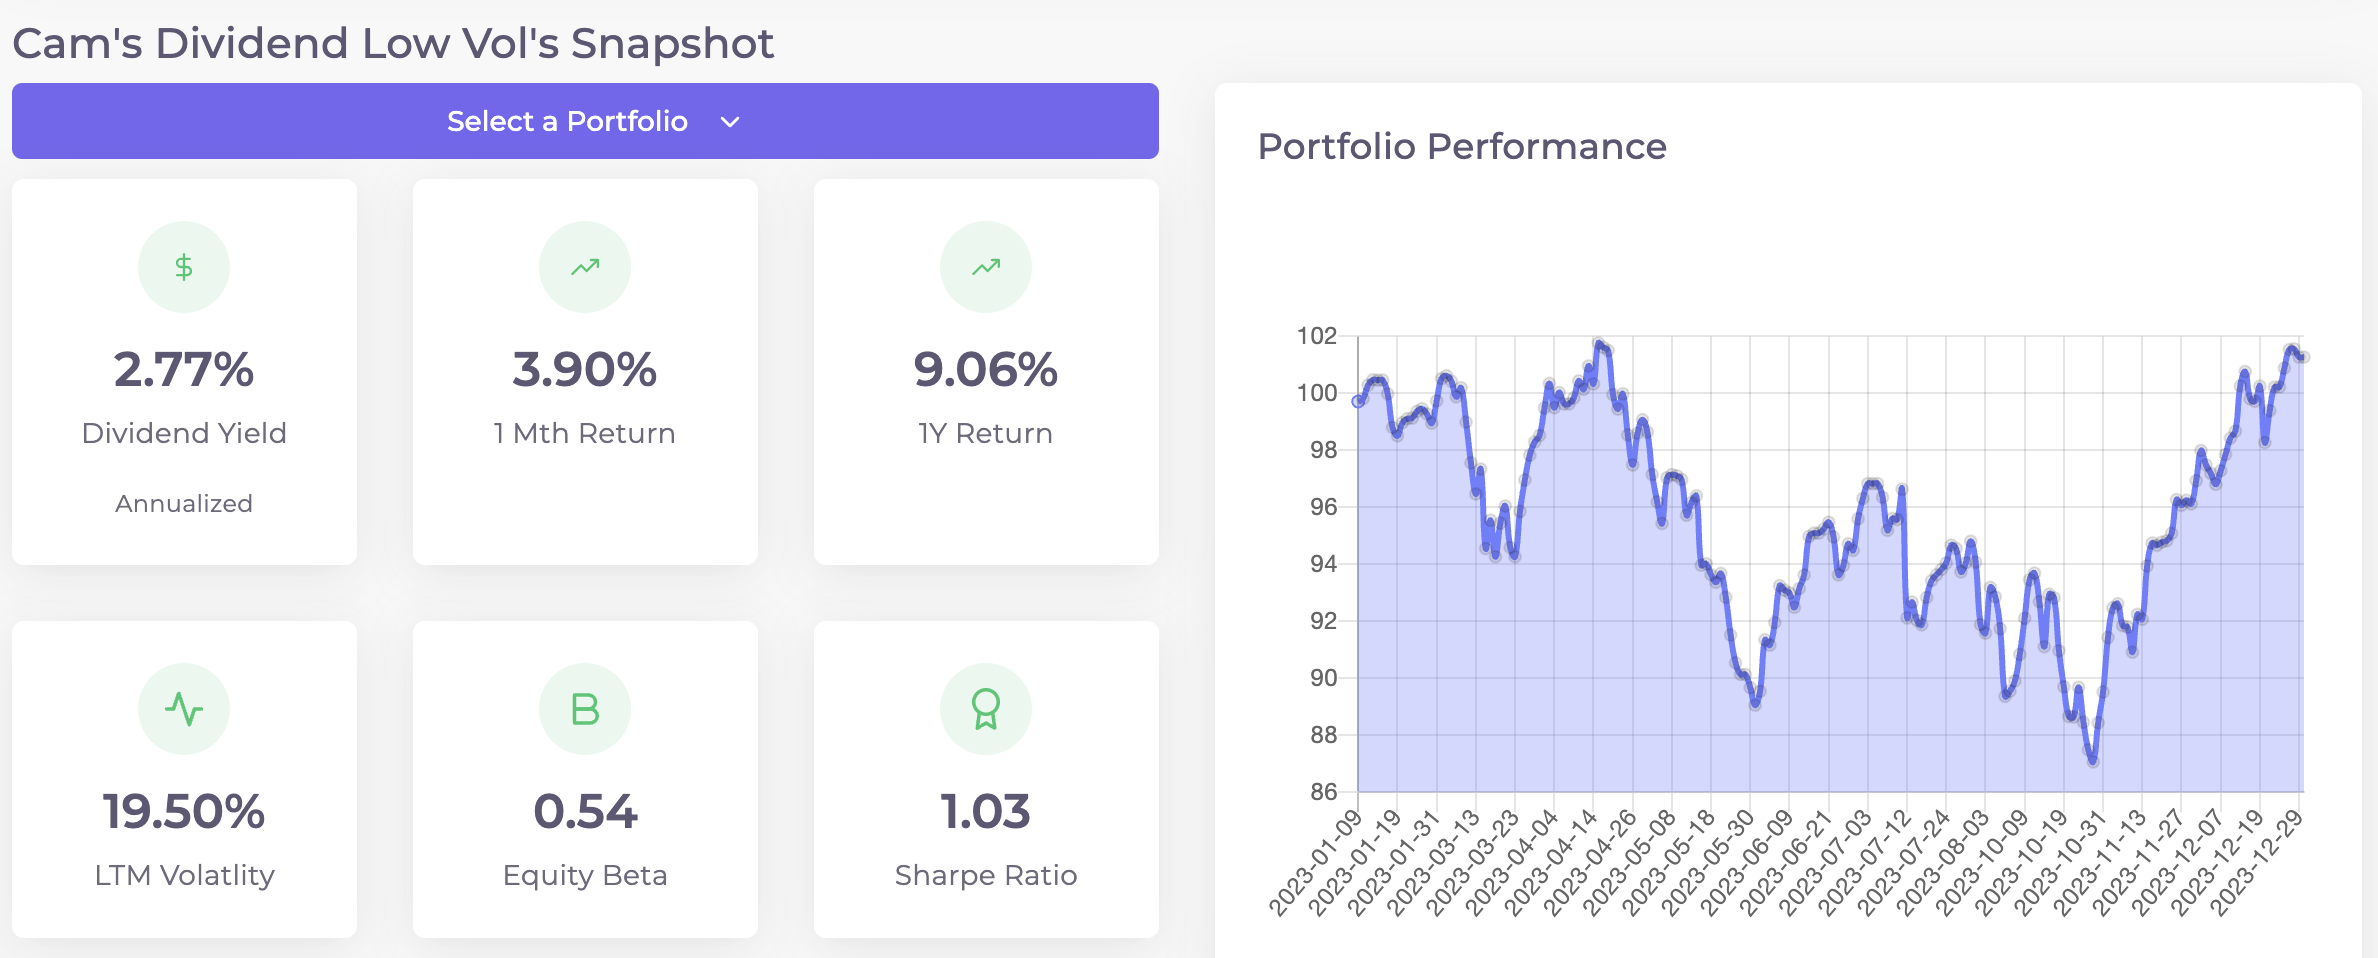Click the chevron on the portfolio selector
Viewport: 2378px width, 958px height.
730,121
